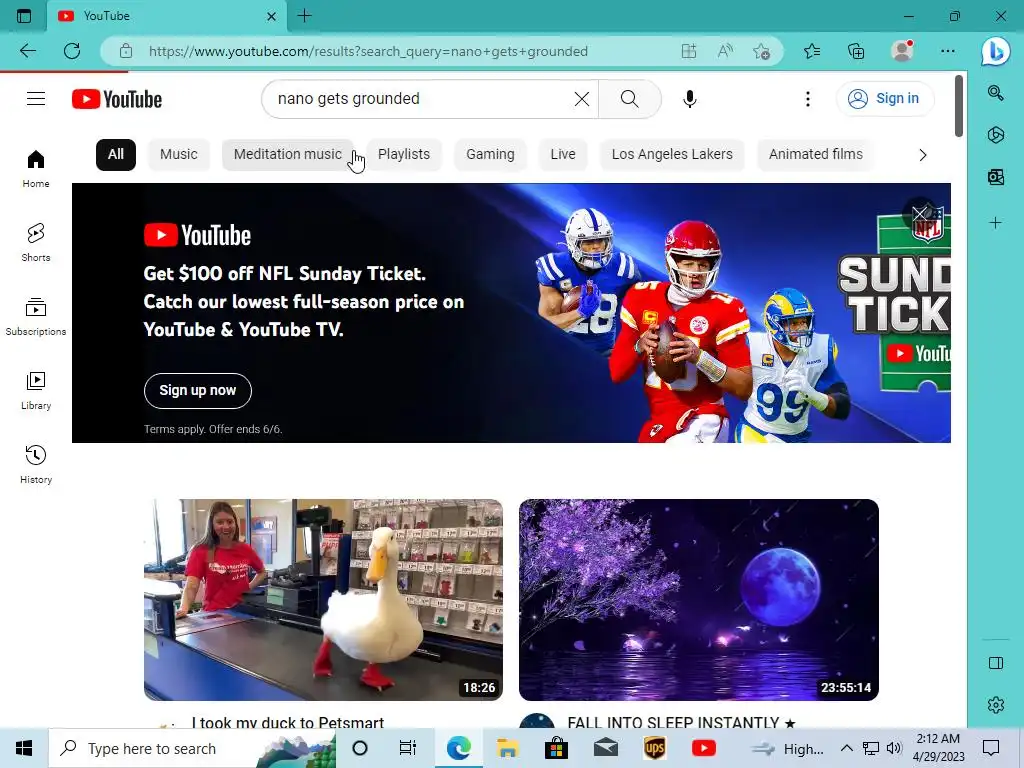Viewport: 1024px width, 768px height.
Task: Select the Live filter chip
Action: pos(562,155)
